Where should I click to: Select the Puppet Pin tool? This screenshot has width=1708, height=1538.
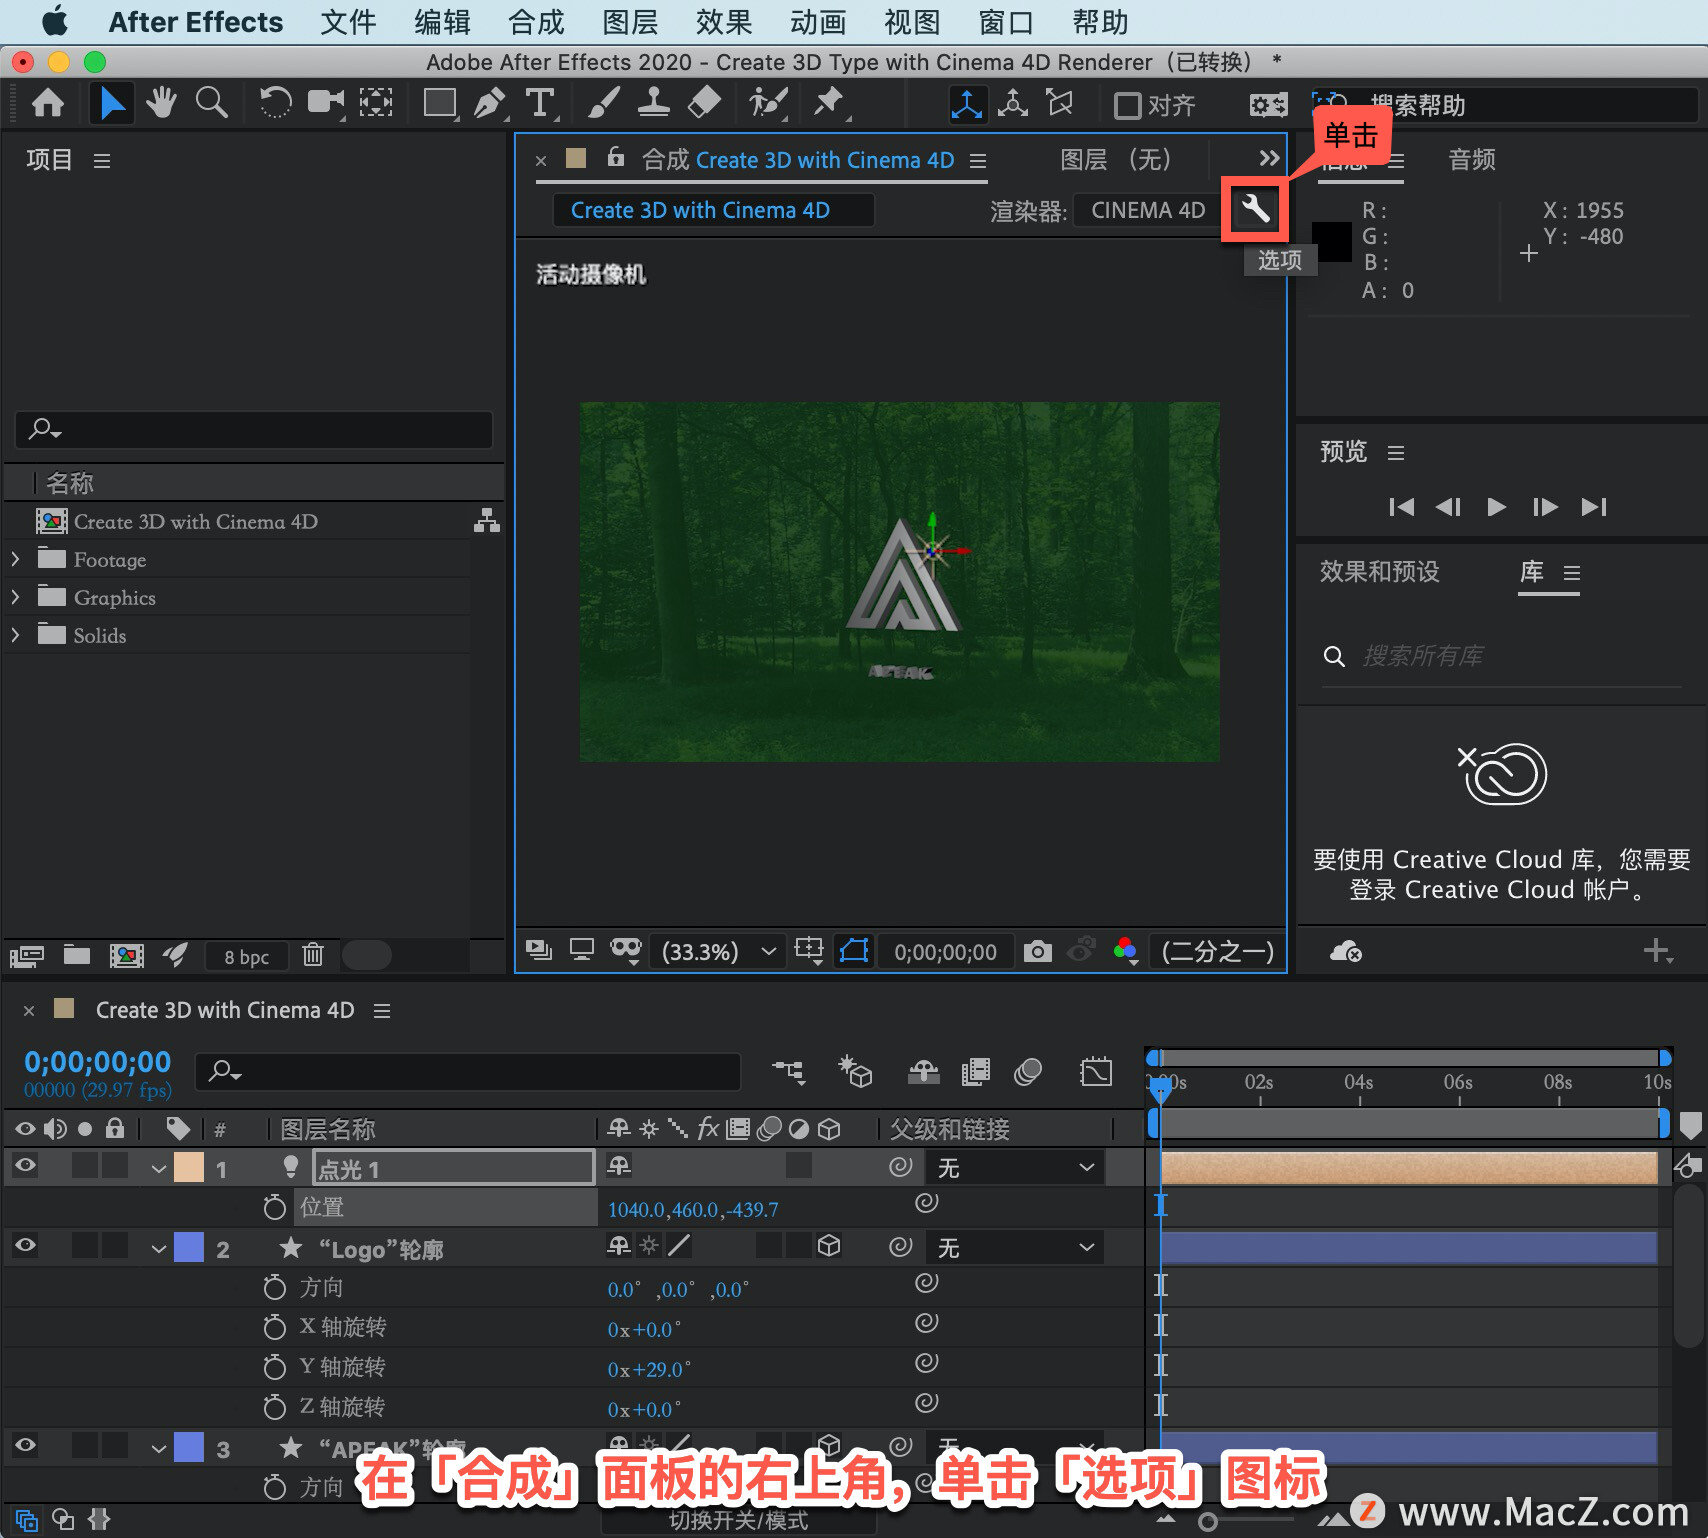coord(829,103)
